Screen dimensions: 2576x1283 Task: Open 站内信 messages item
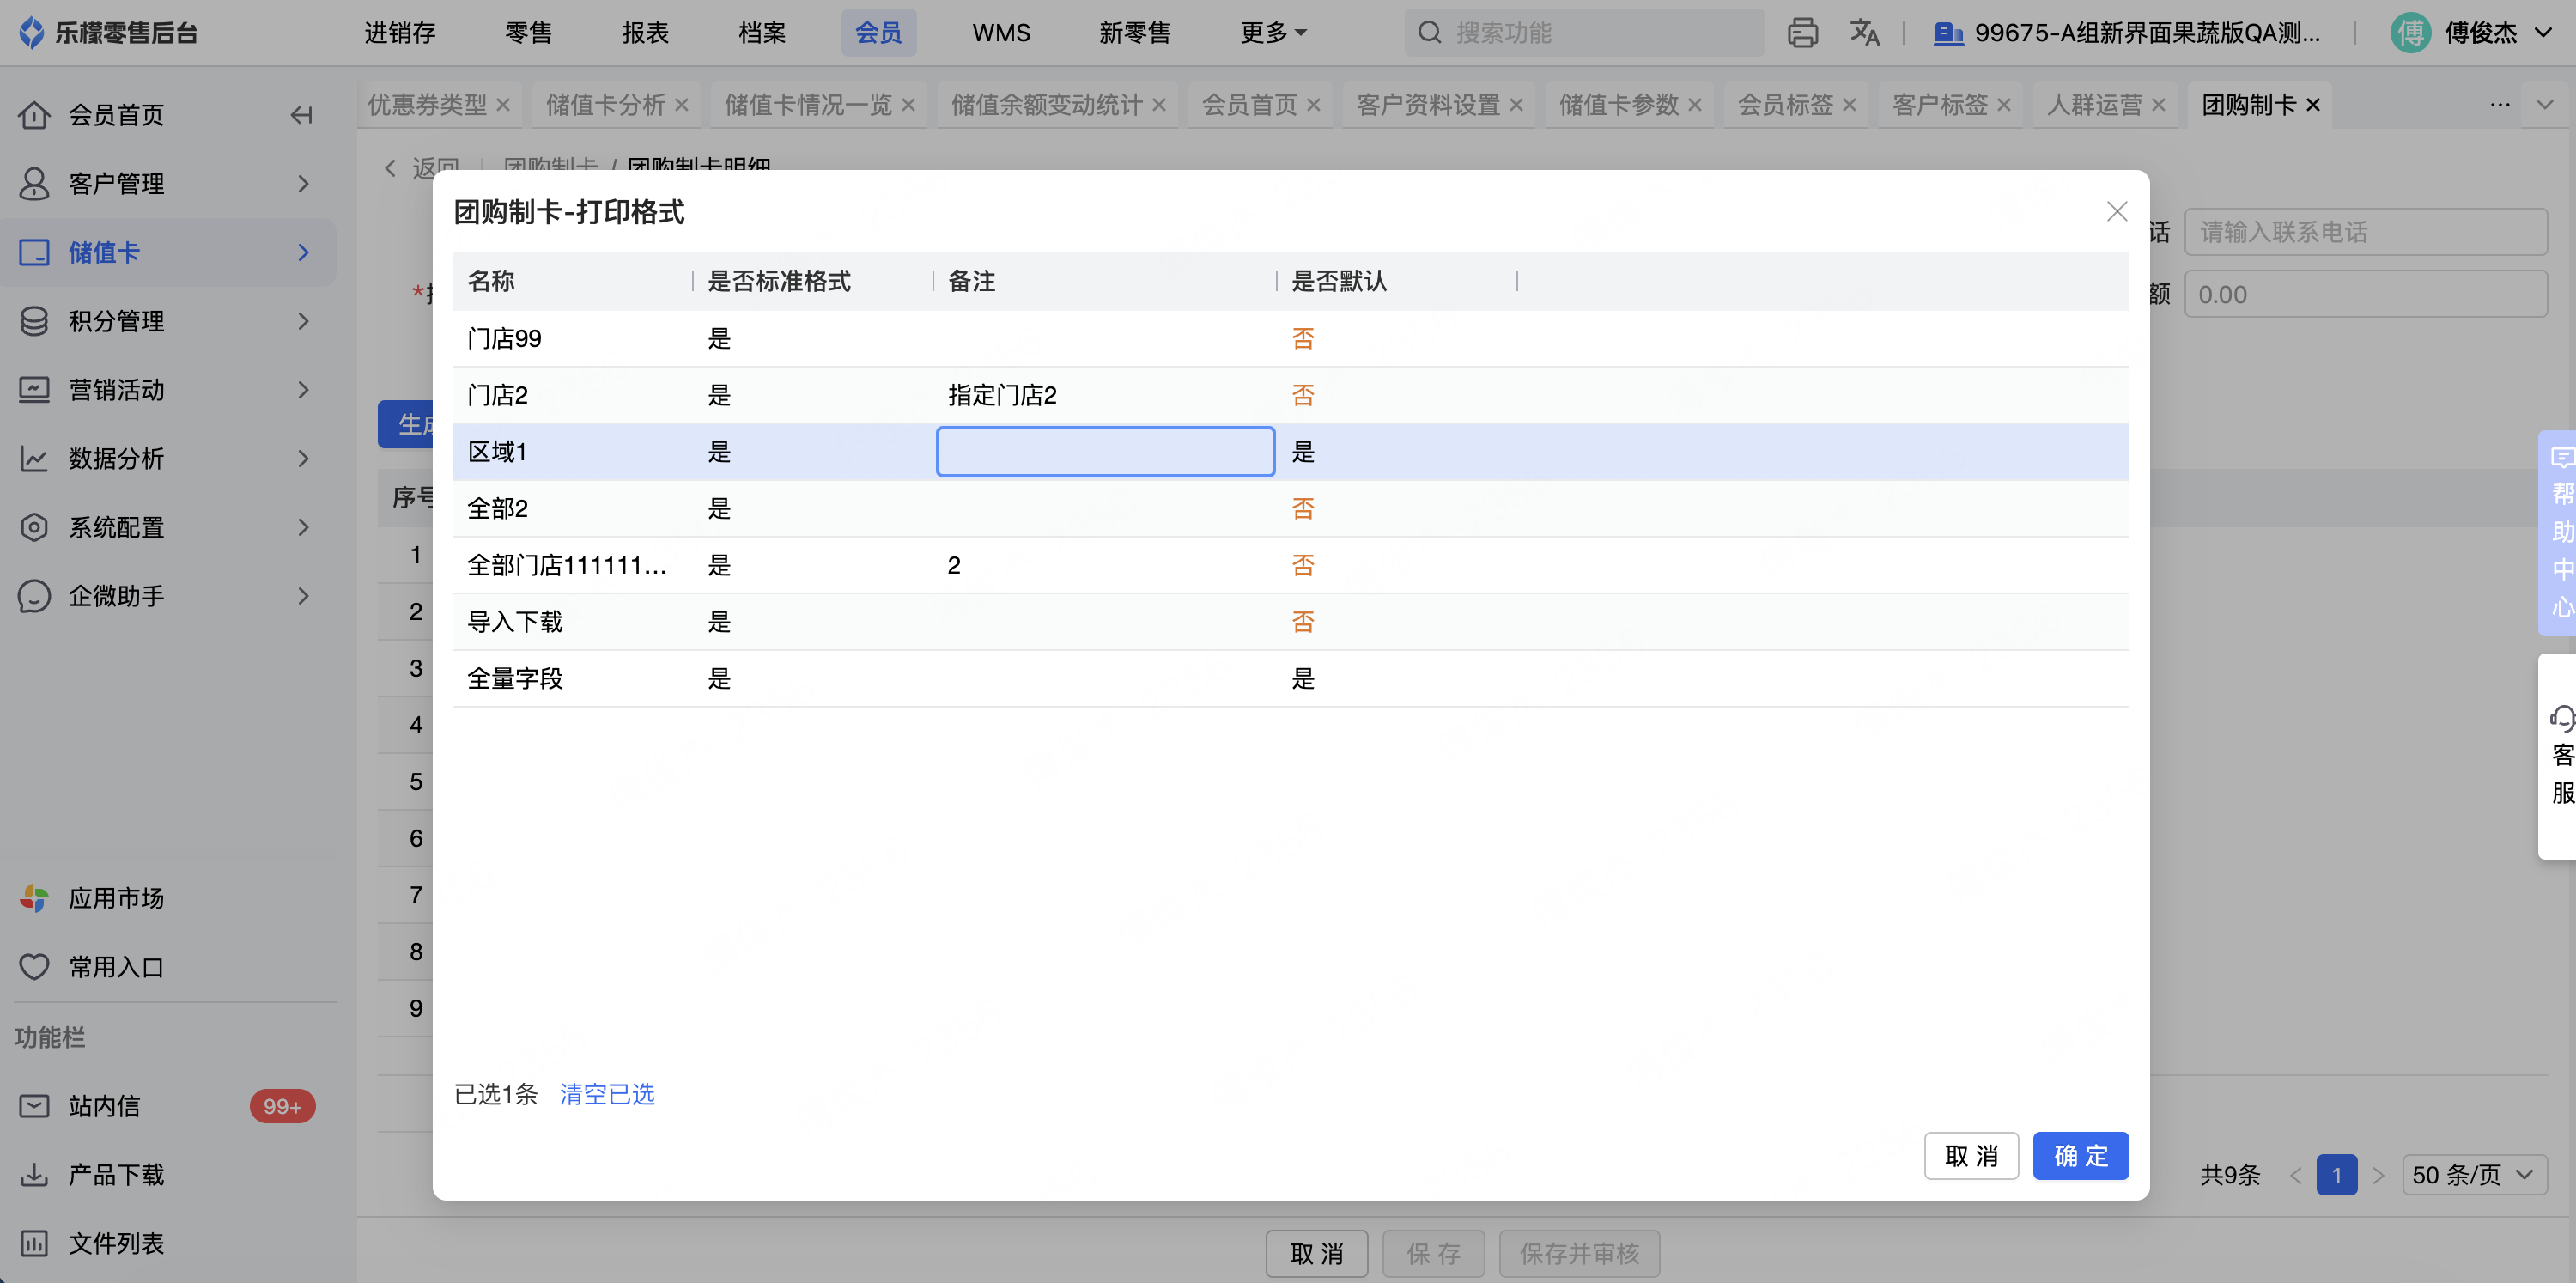pos(104,1106)
